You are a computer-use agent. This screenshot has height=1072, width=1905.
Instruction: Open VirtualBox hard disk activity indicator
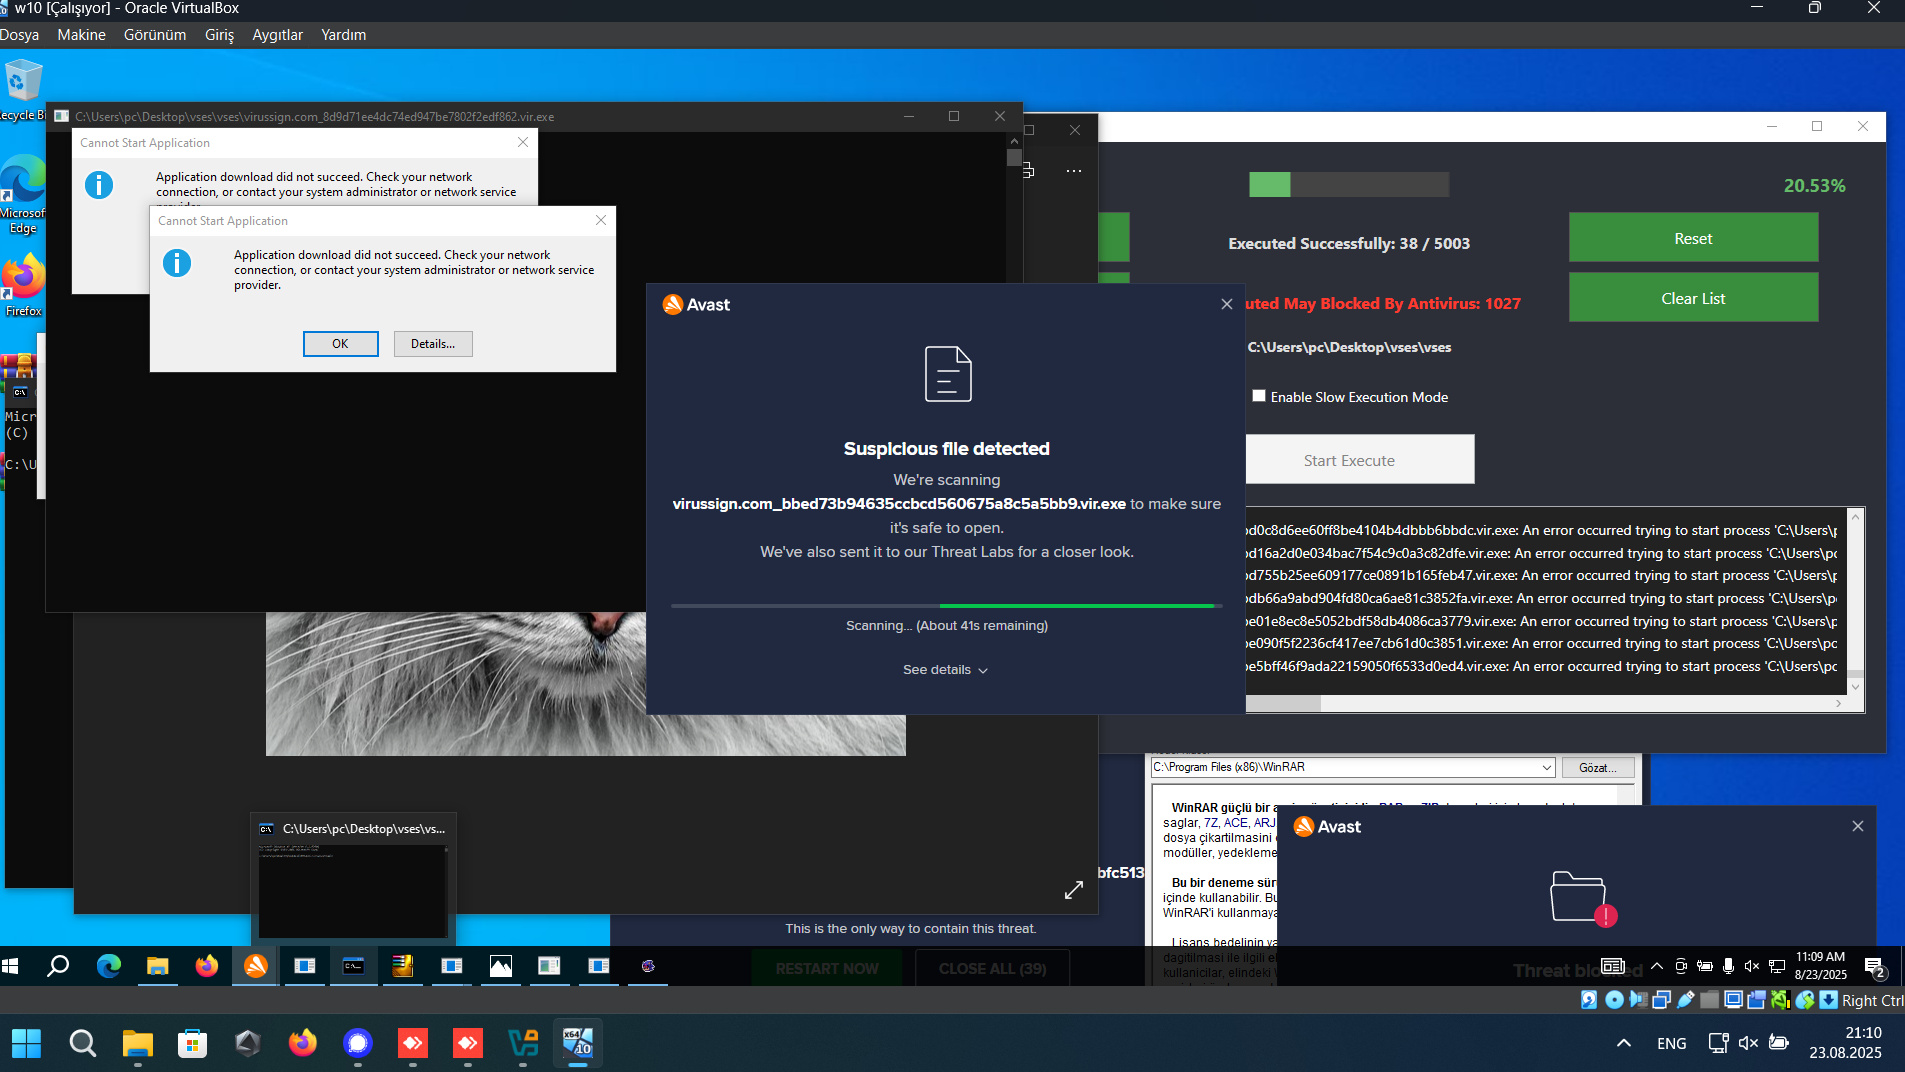coord(1589,1000)
